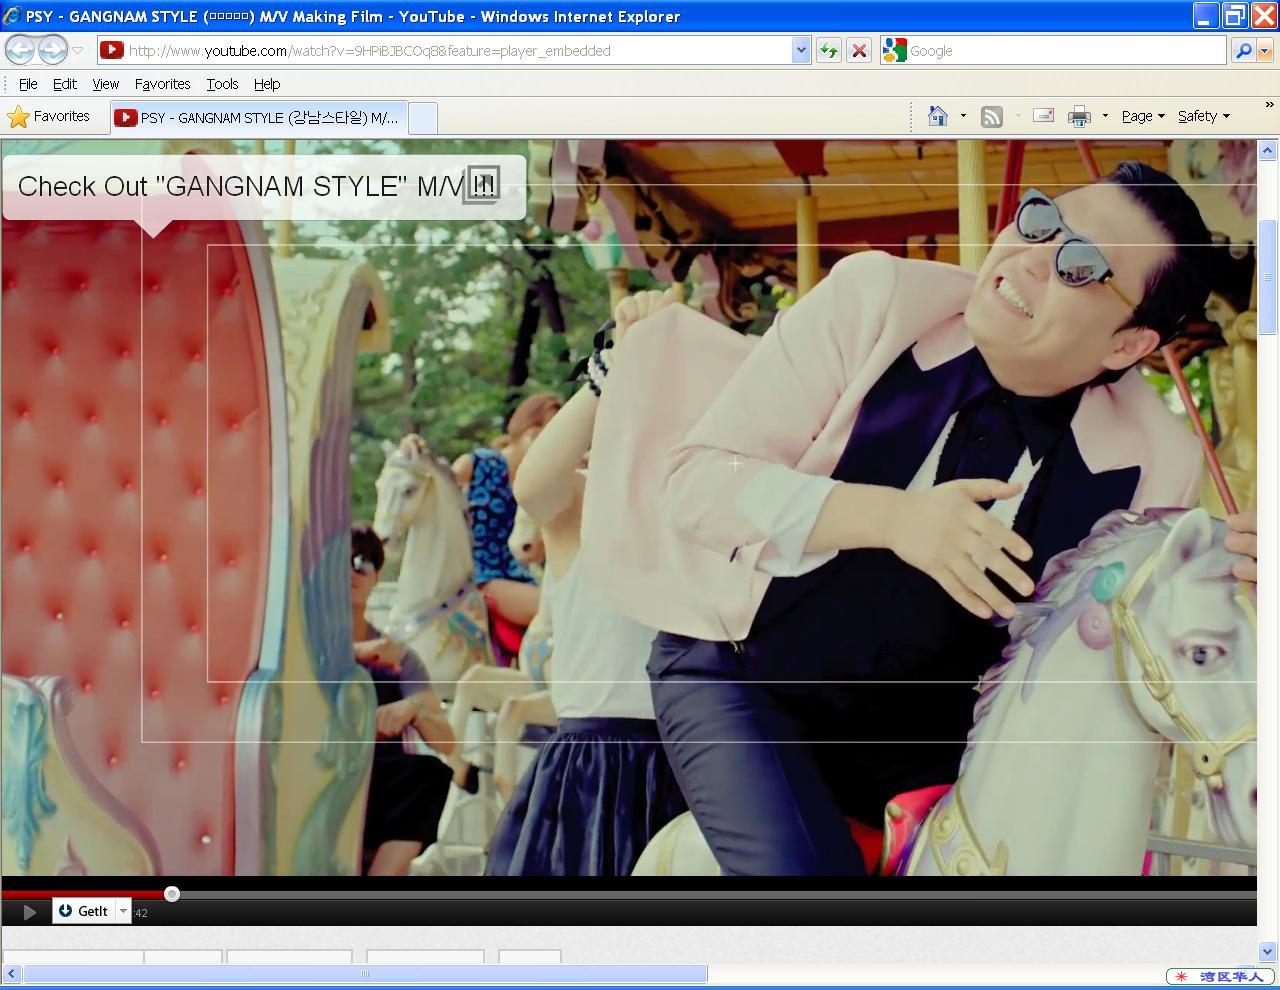Click the Print icon
This screenshot has height=990, width=1280.
pyautogui.click(x=1079, y=117)
